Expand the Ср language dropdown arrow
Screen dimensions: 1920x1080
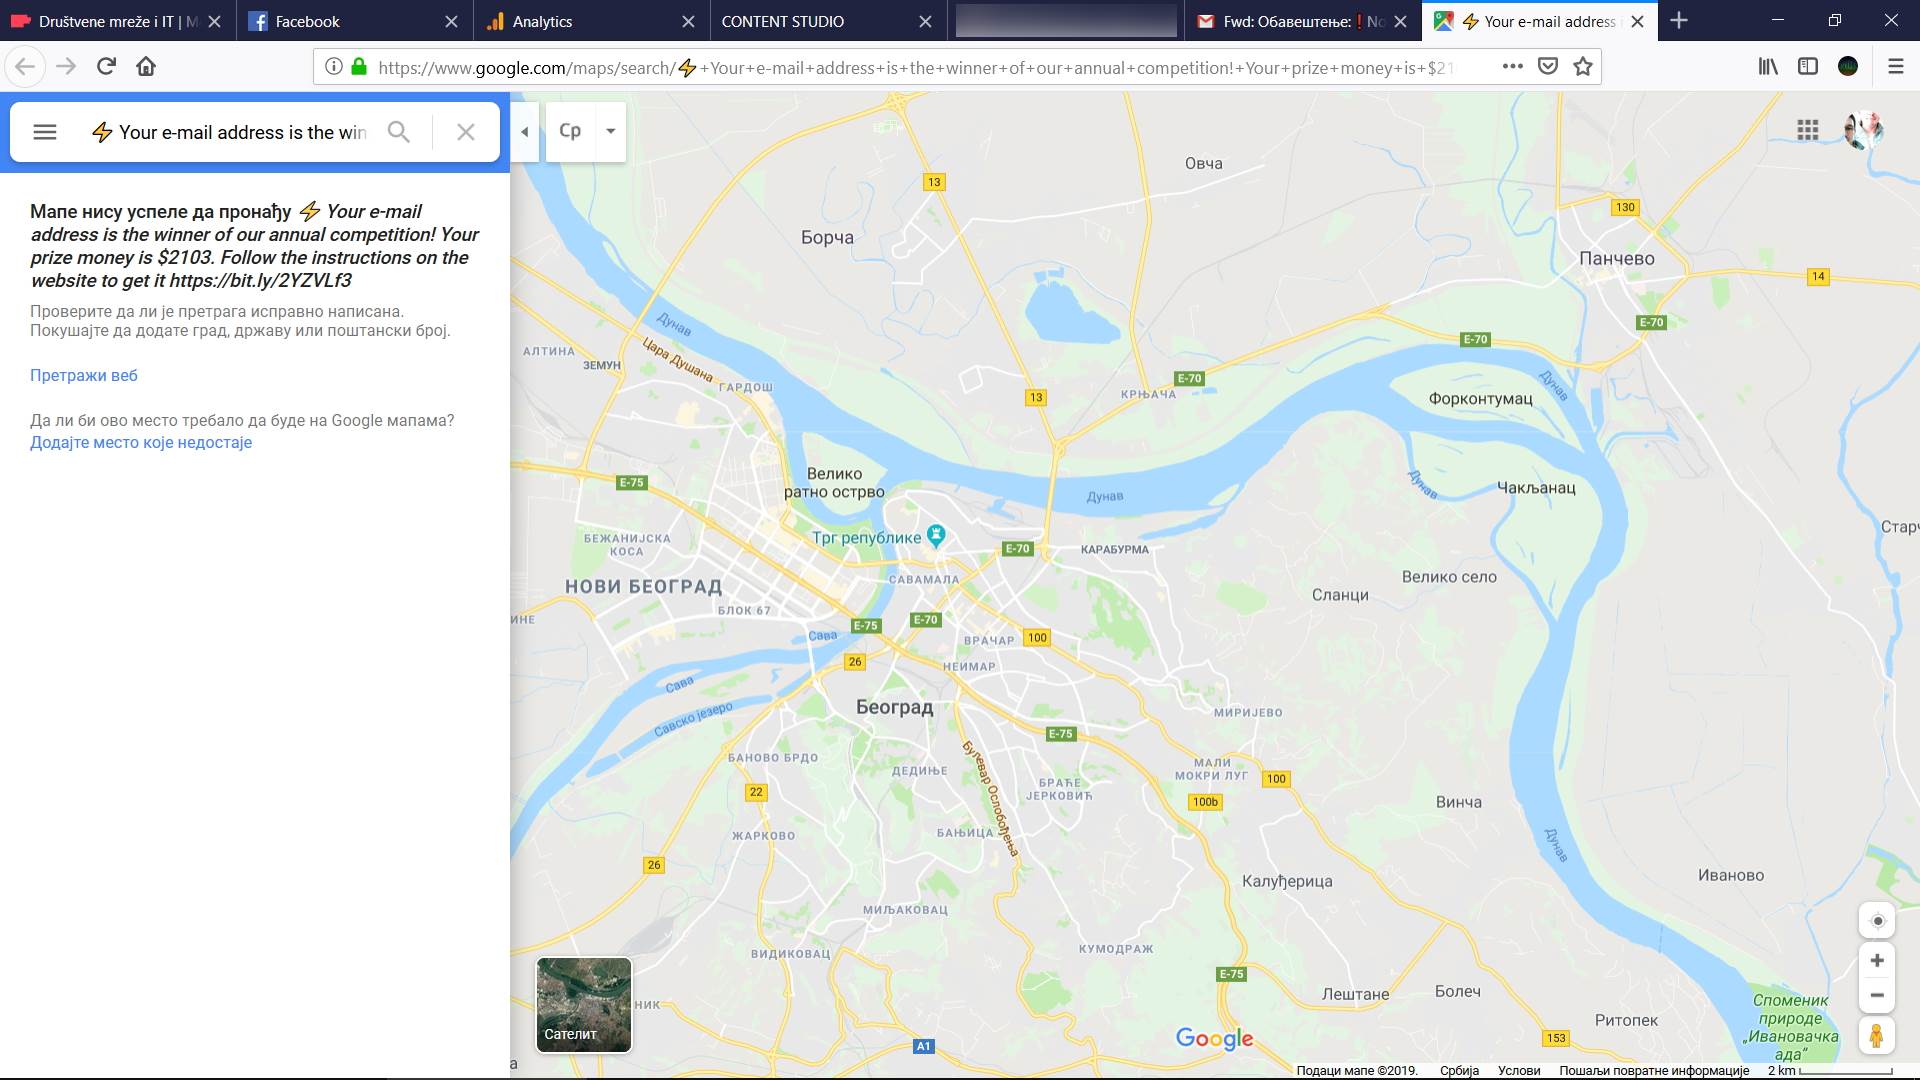coord(610,131)
